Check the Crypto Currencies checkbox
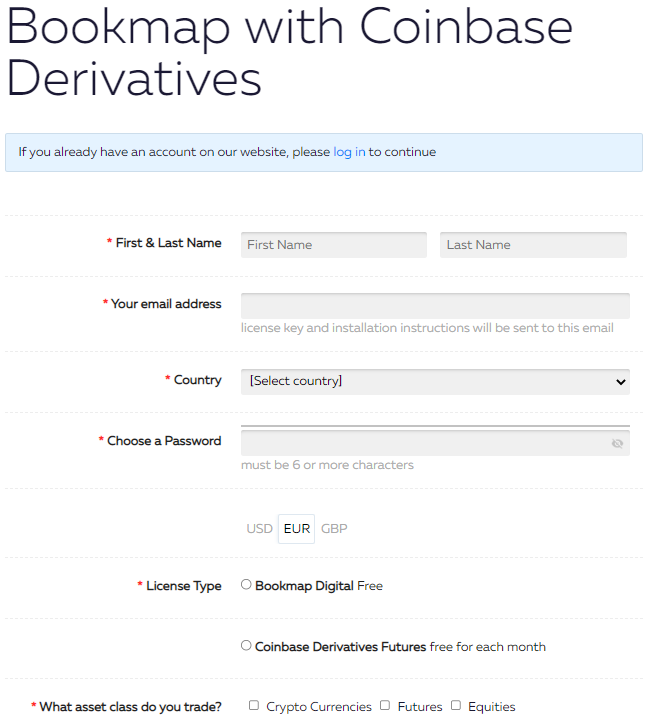Viewport: 655px width, 718px height. pos(254,705)
